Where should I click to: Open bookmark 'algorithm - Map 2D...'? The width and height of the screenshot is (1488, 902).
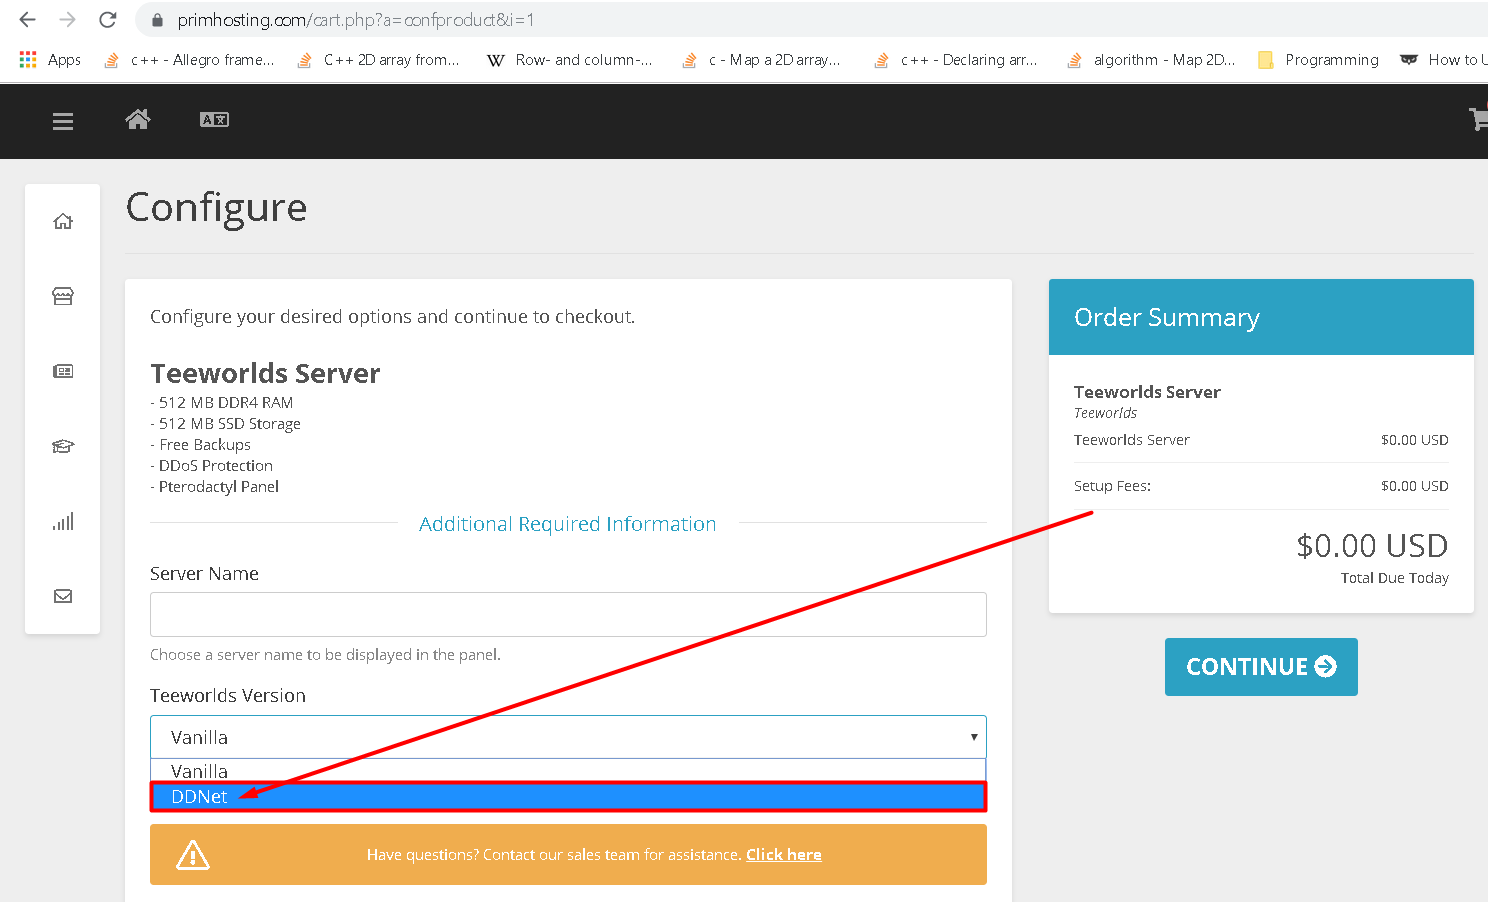pyautogui.click(x=1150, y=60)
